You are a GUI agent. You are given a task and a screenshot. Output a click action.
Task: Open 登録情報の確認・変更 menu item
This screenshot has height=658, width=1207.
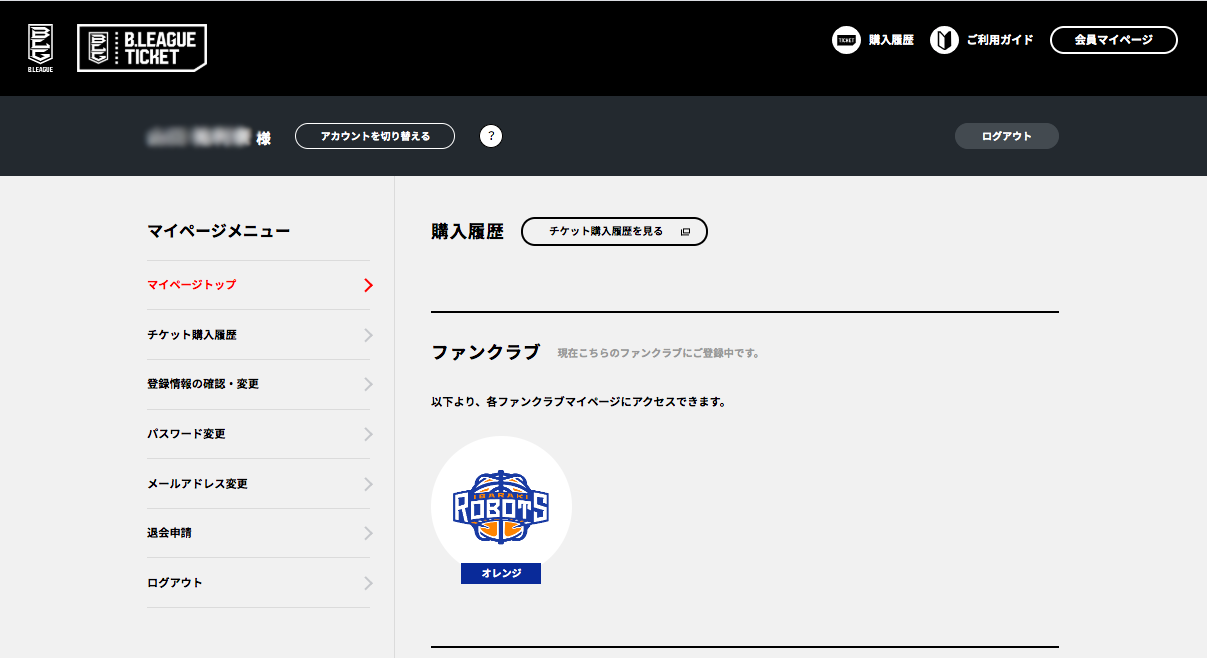coord(258,384)
